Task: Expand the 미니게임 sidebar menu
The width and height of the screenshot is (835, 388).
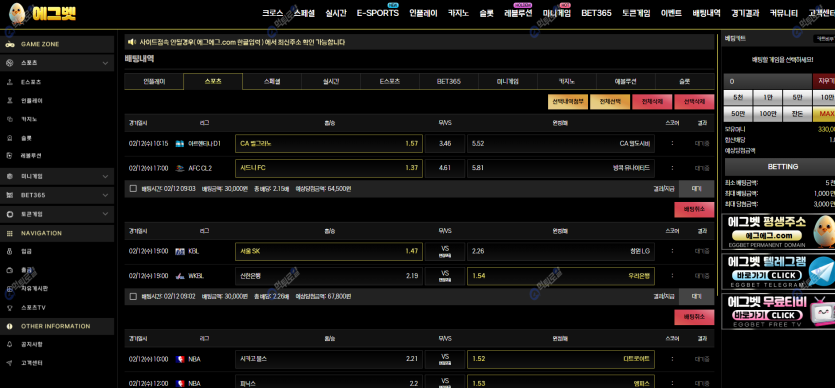Action: [105, 176]
